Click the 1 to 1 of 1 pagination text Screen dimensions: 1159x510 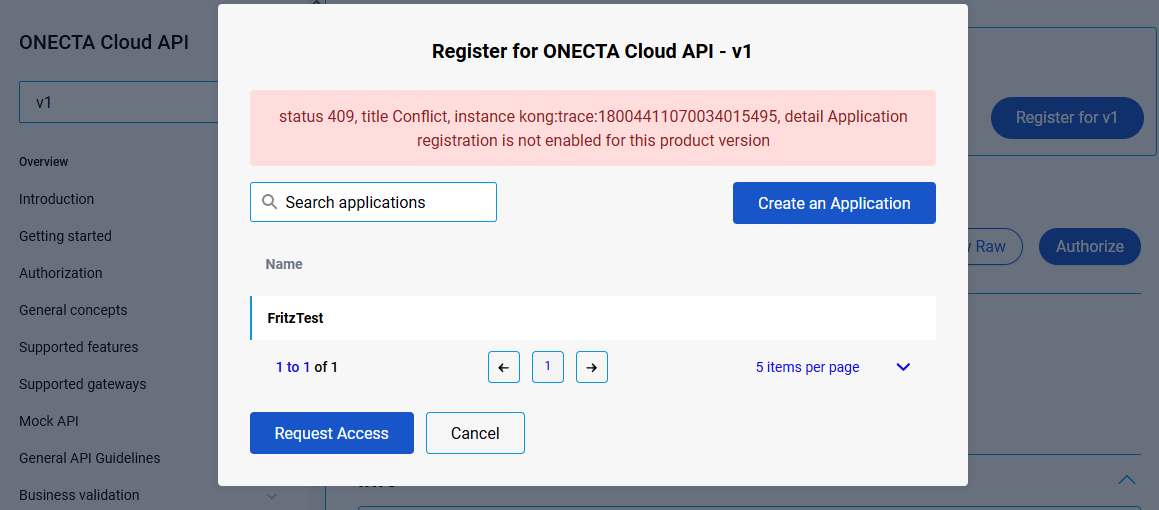point(307,367)
